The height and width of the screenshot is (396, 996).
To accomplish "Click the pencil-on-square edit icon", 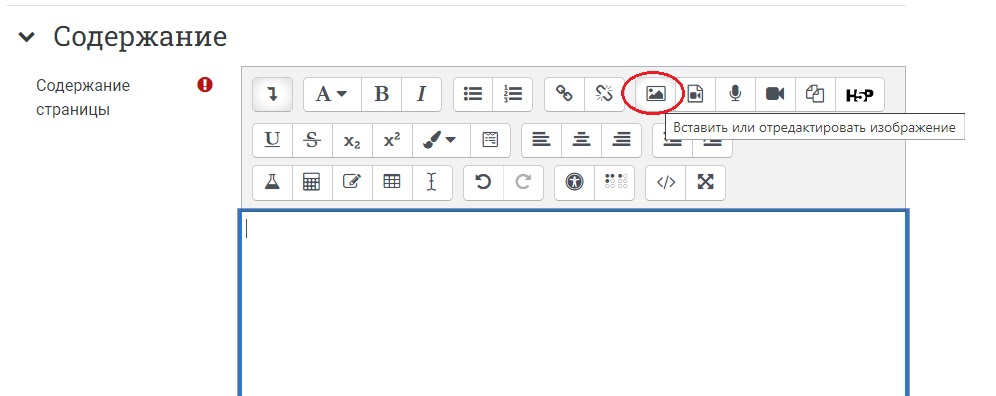I will point(353,182).
